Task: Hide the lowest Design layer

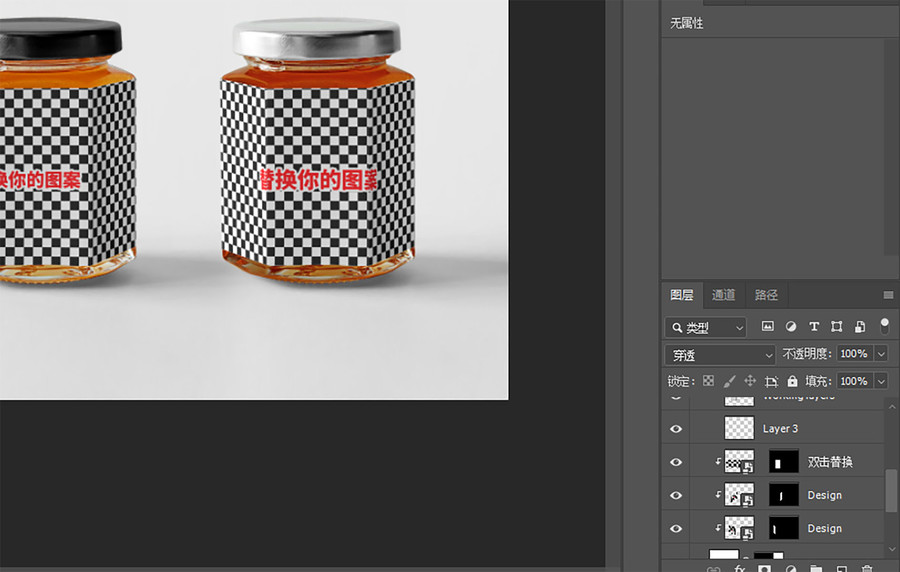Action: click(676, 528)
